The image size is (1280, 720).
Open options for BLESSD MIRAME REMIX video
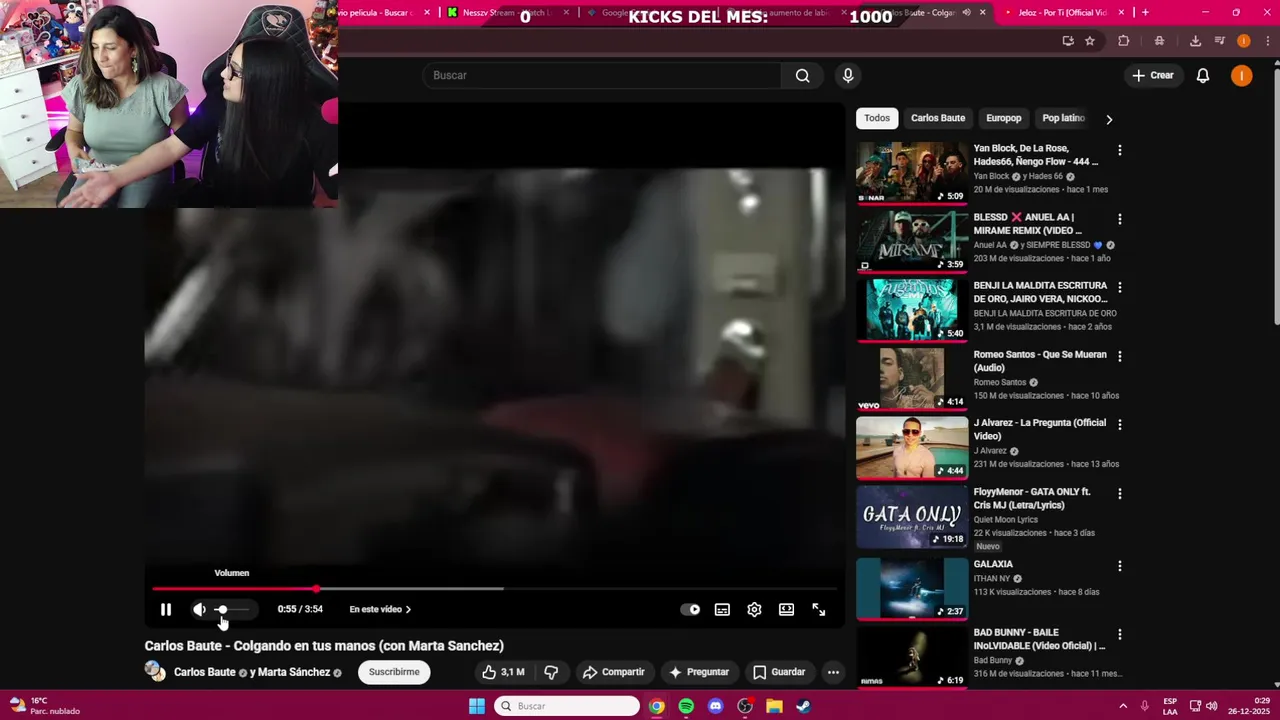[x=1120, y=219]
